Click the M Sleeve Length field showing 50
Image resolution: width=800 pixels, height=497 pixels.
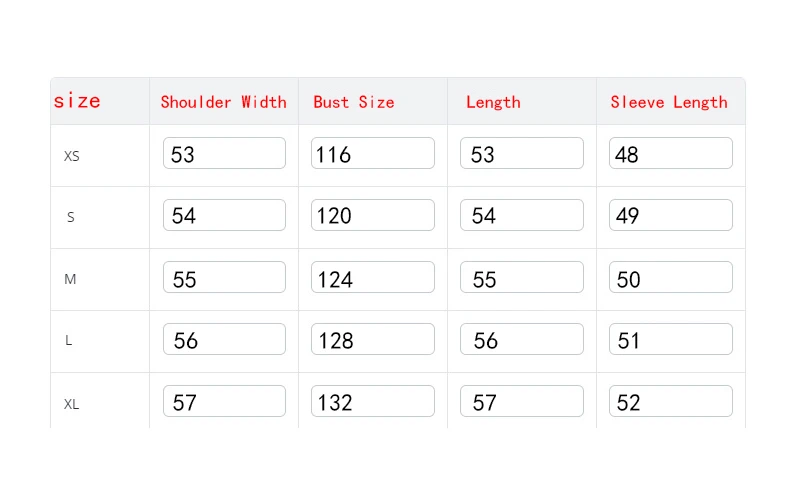pyautogui.click(x=670, y=278)
